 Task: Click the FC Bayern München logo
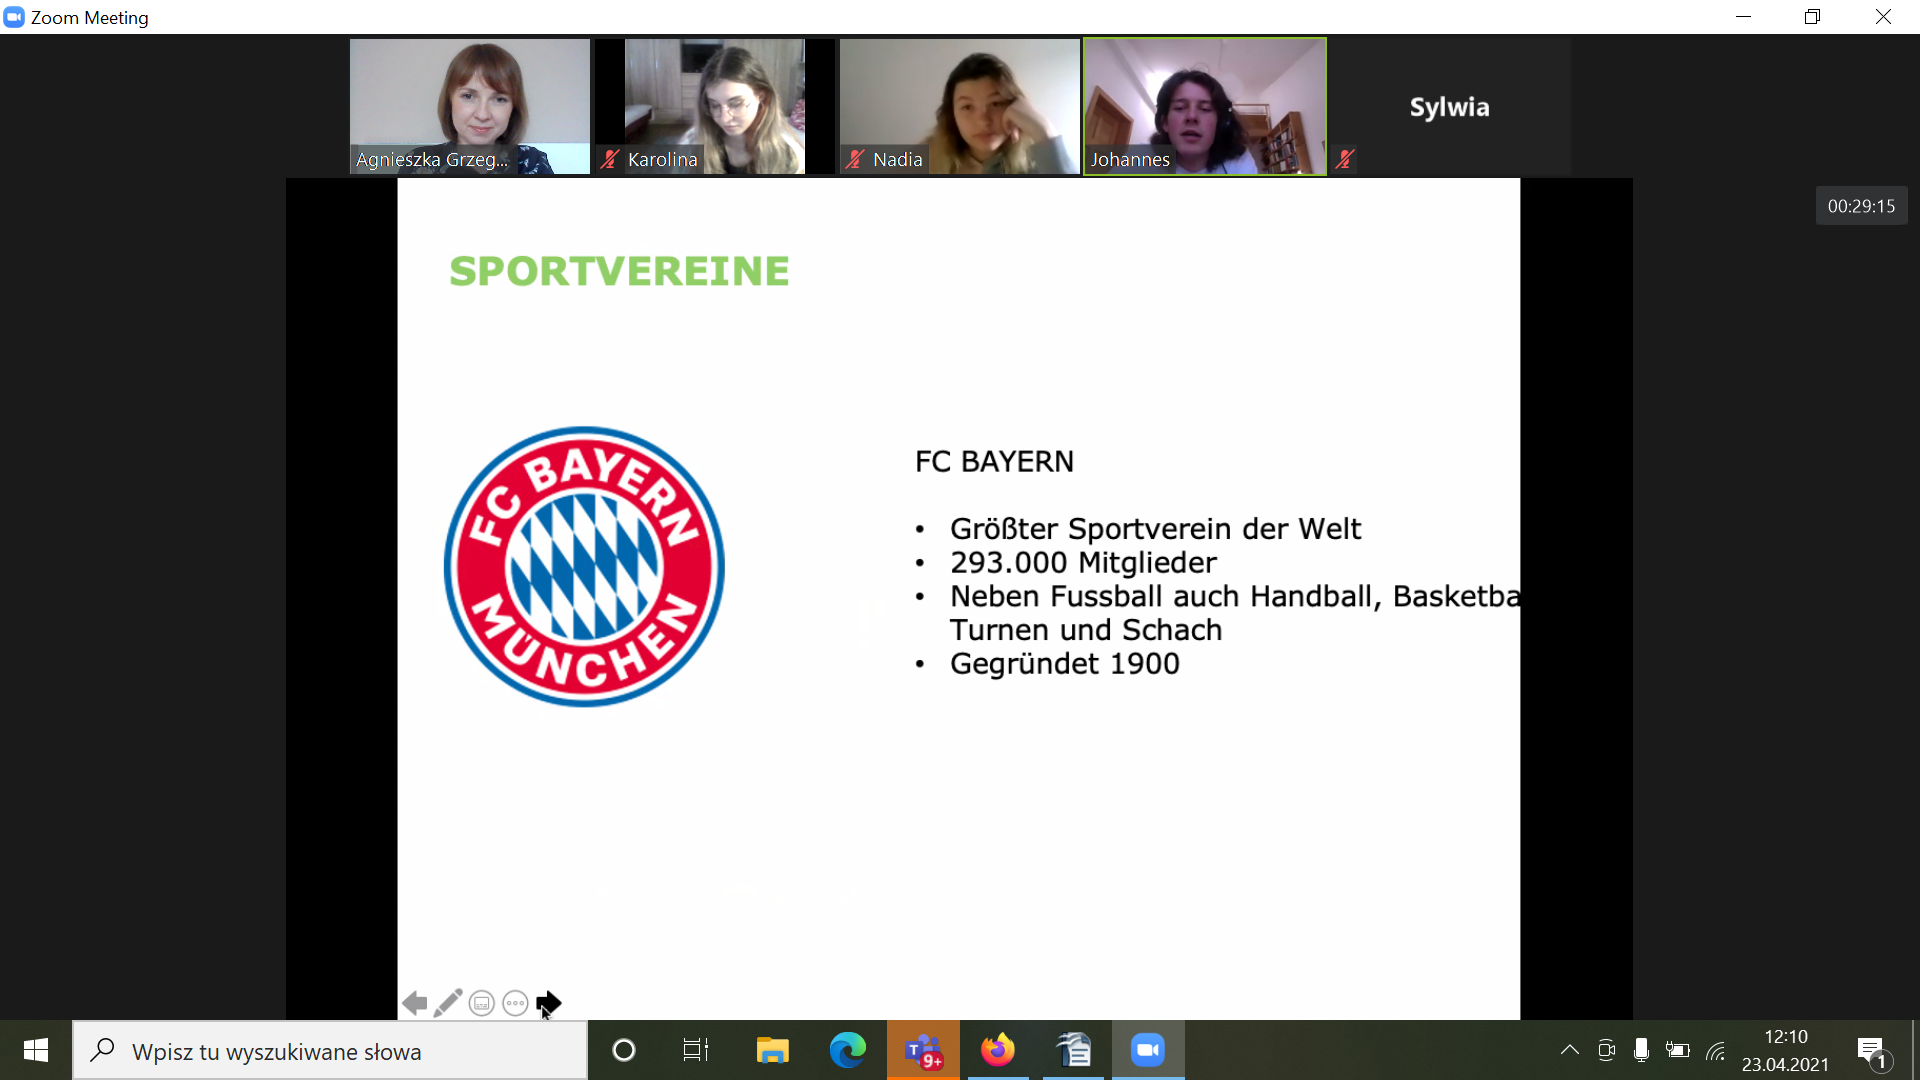[584, 567]
